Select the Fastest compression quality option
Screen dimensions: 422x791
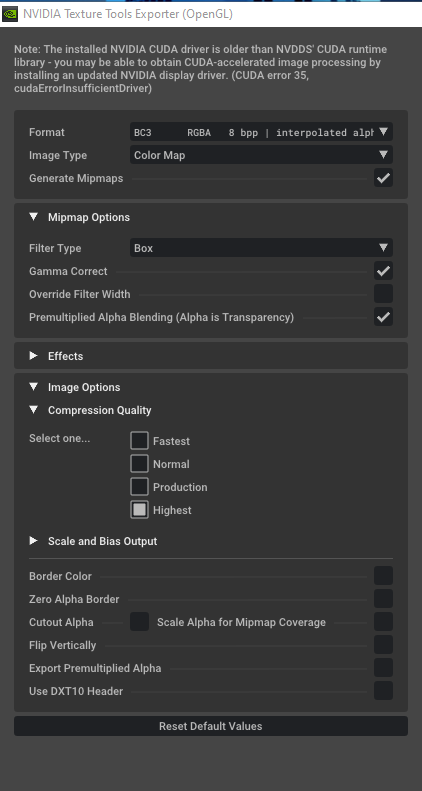point(139,440)
